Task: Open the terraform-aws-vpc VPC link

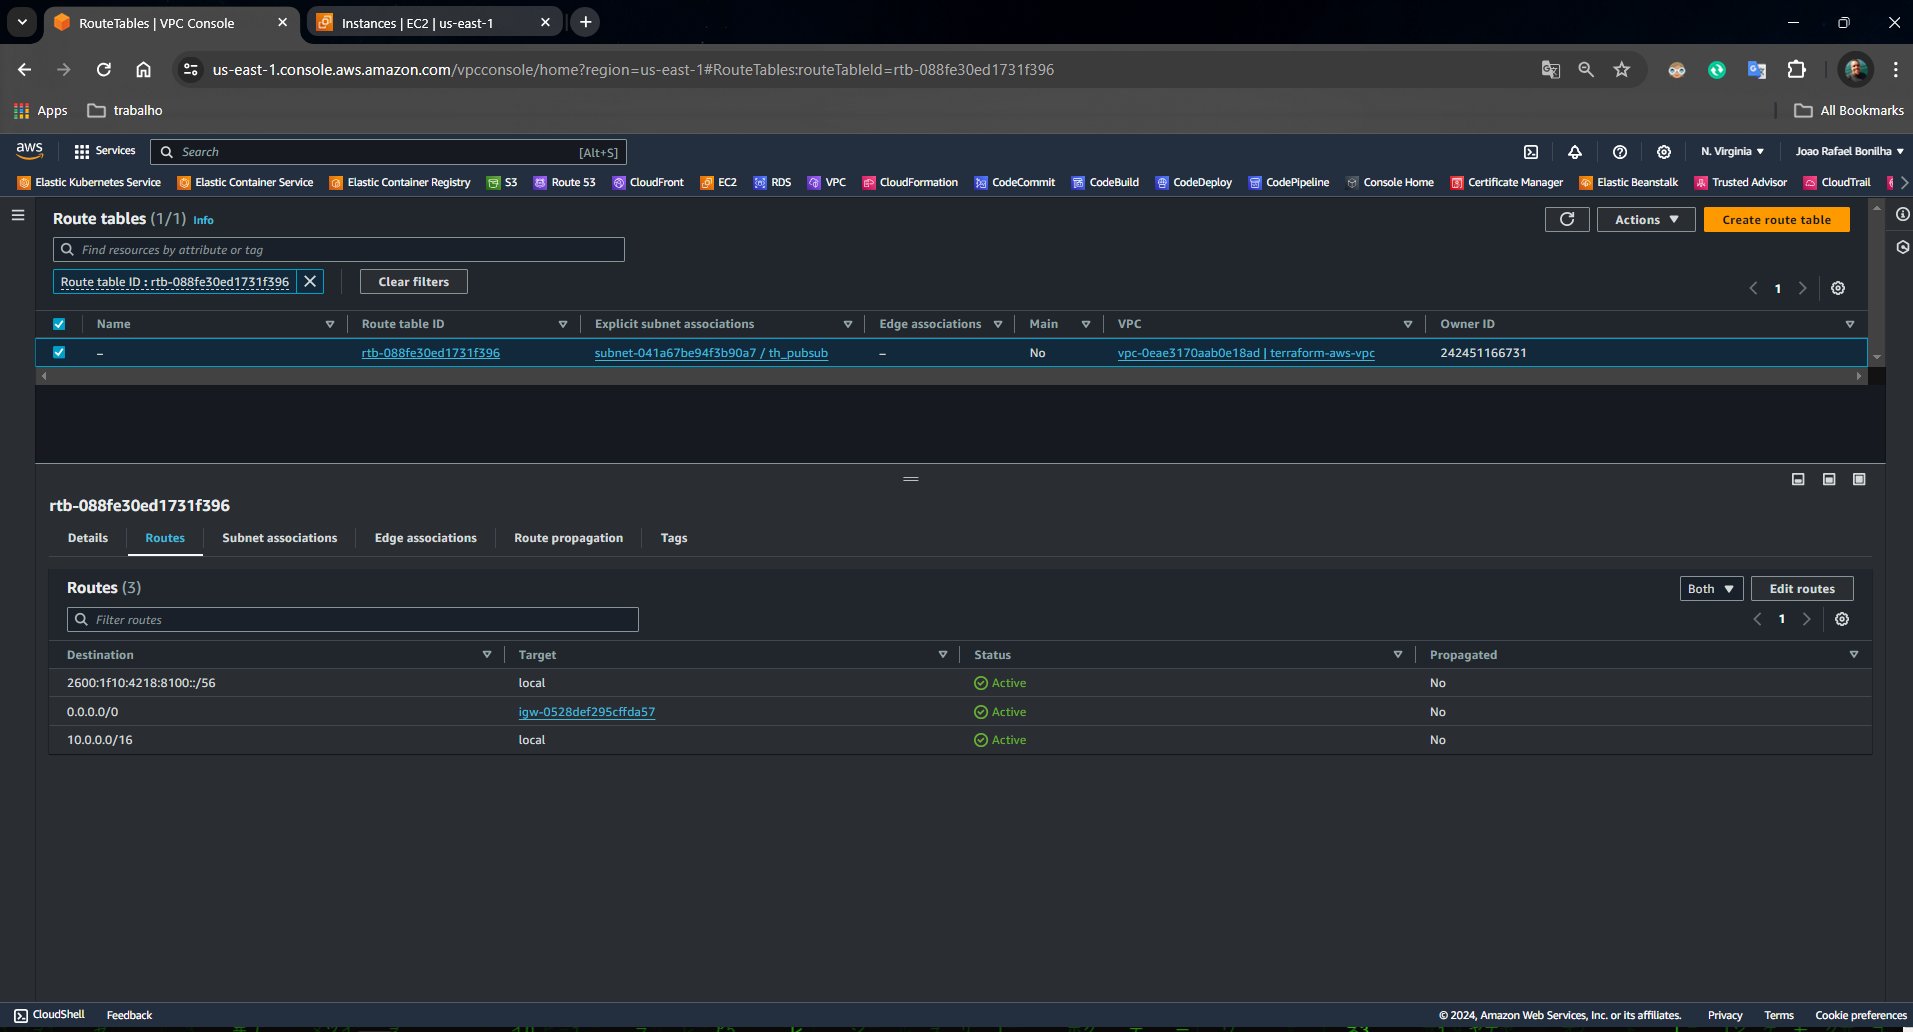Action: (x=1246, y=353)
